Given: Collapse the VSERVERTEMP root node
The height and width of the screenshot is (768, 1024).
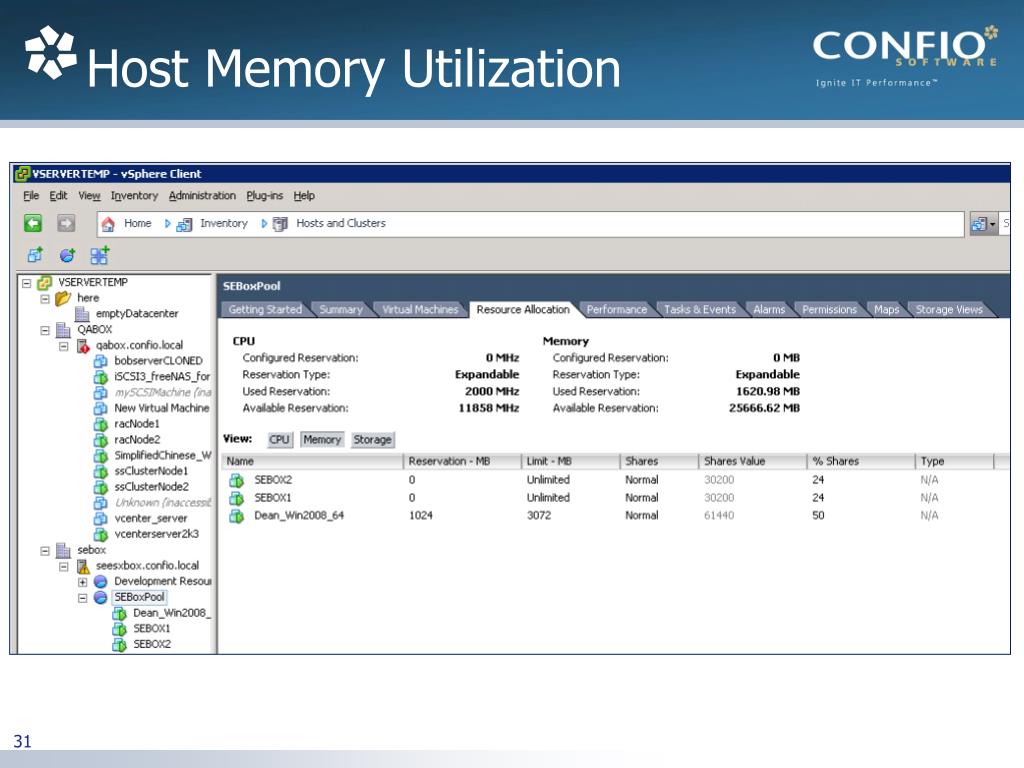Looking at the screenshot, I should click(27, 283).
